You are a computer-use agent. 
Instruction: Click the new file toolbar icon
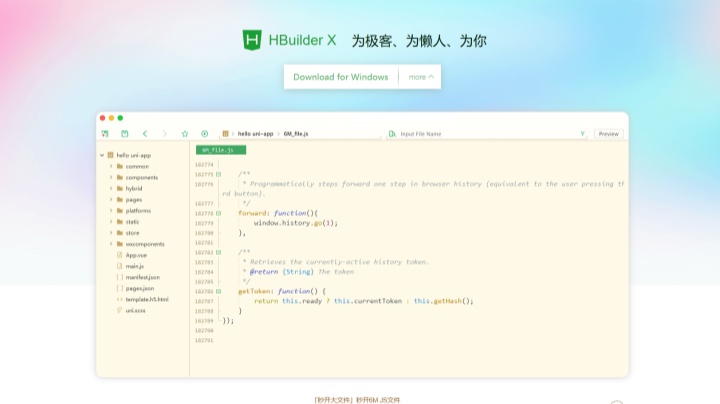click(x=105, y=134)
